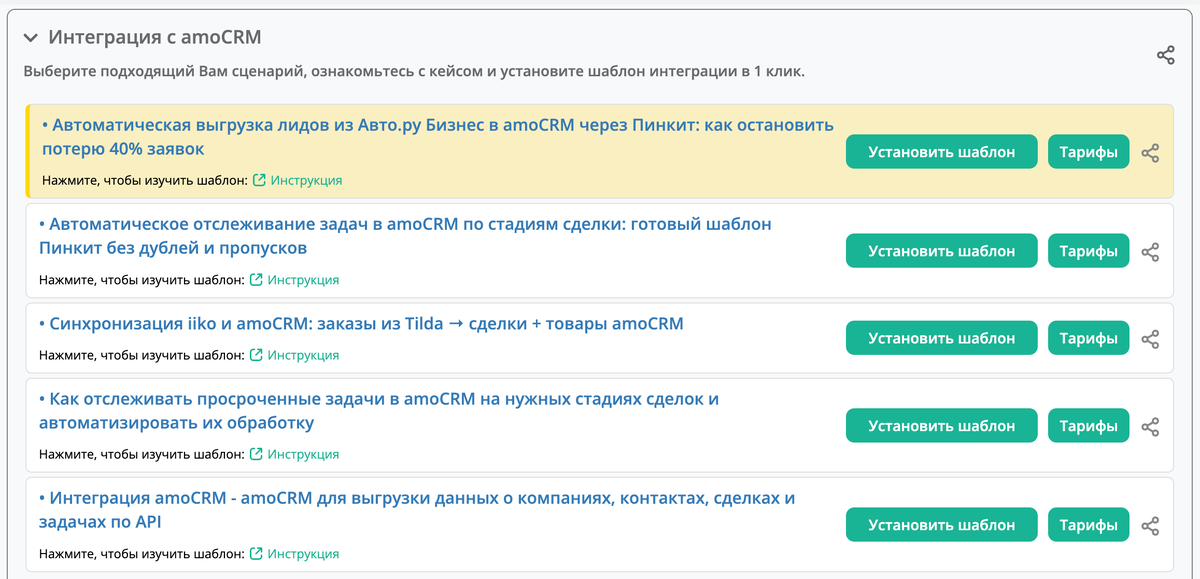
Task: Click the Интеграция с amoCRM heading text
Action: tap(155, 38)
